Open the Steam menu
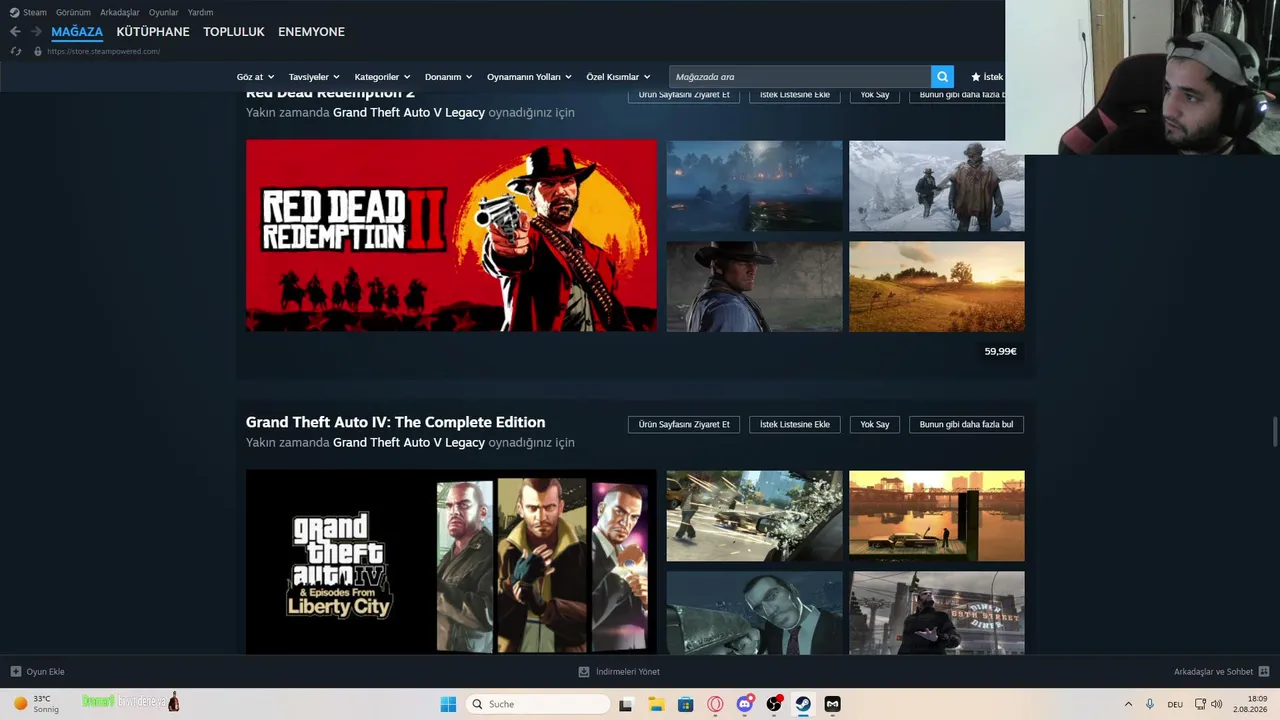This screenshot has width=1280, height=720. click(35, 12)
